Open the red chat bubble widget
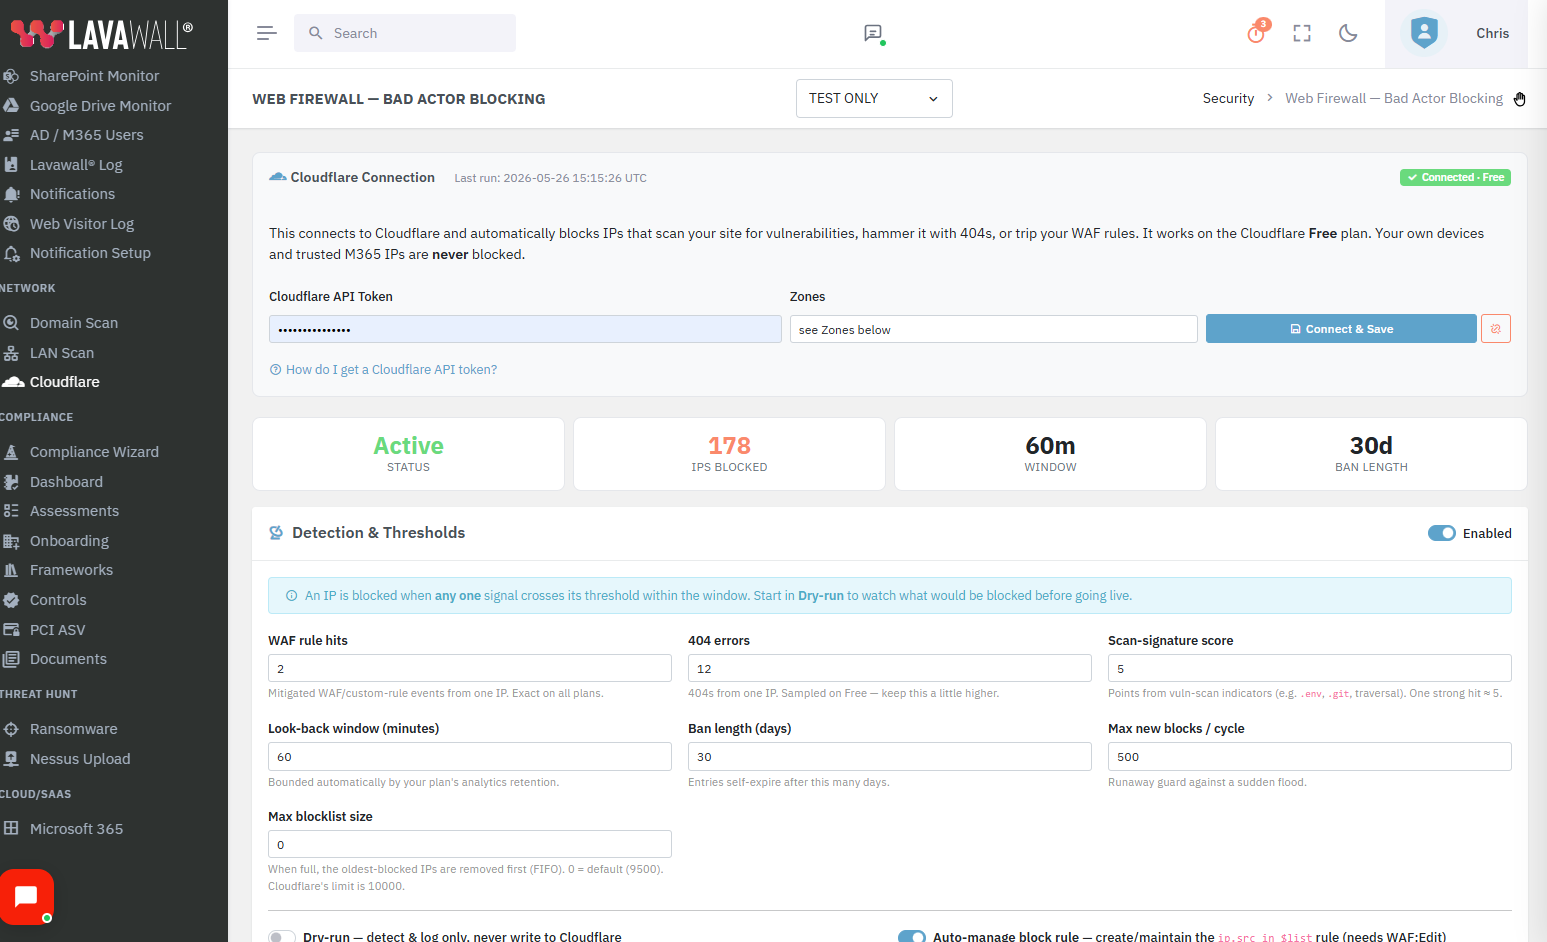Image resolution: width=1547 pixels, height=942 pixels. click(27, 897)
